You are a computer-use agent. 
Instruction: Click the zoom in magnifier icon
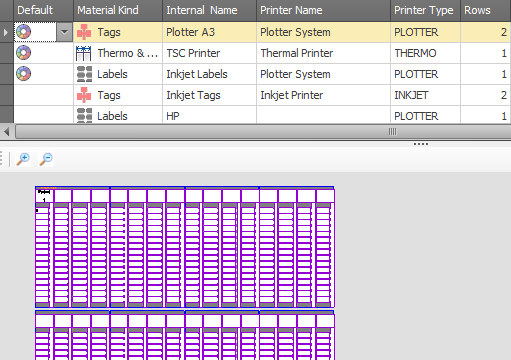(x=23, y=159)
